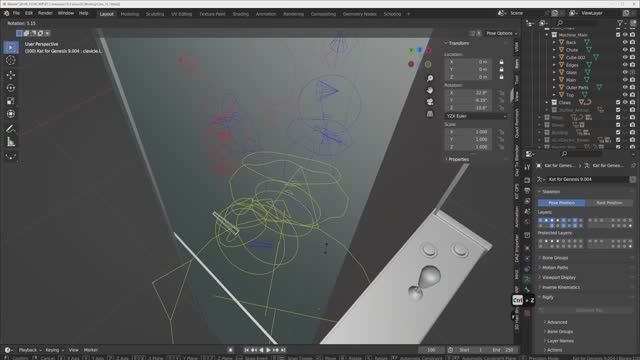
Task: Expand the Back object tree row
Action: tap(554, 42)
